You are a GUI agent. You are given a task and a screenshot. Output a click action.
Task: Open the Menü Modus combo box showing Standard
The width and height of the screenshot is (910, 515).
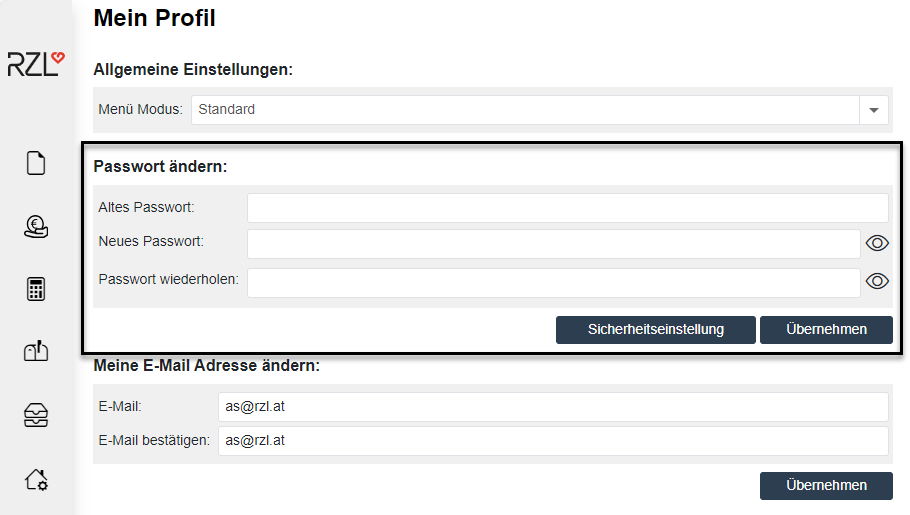(x=525, y=110)
